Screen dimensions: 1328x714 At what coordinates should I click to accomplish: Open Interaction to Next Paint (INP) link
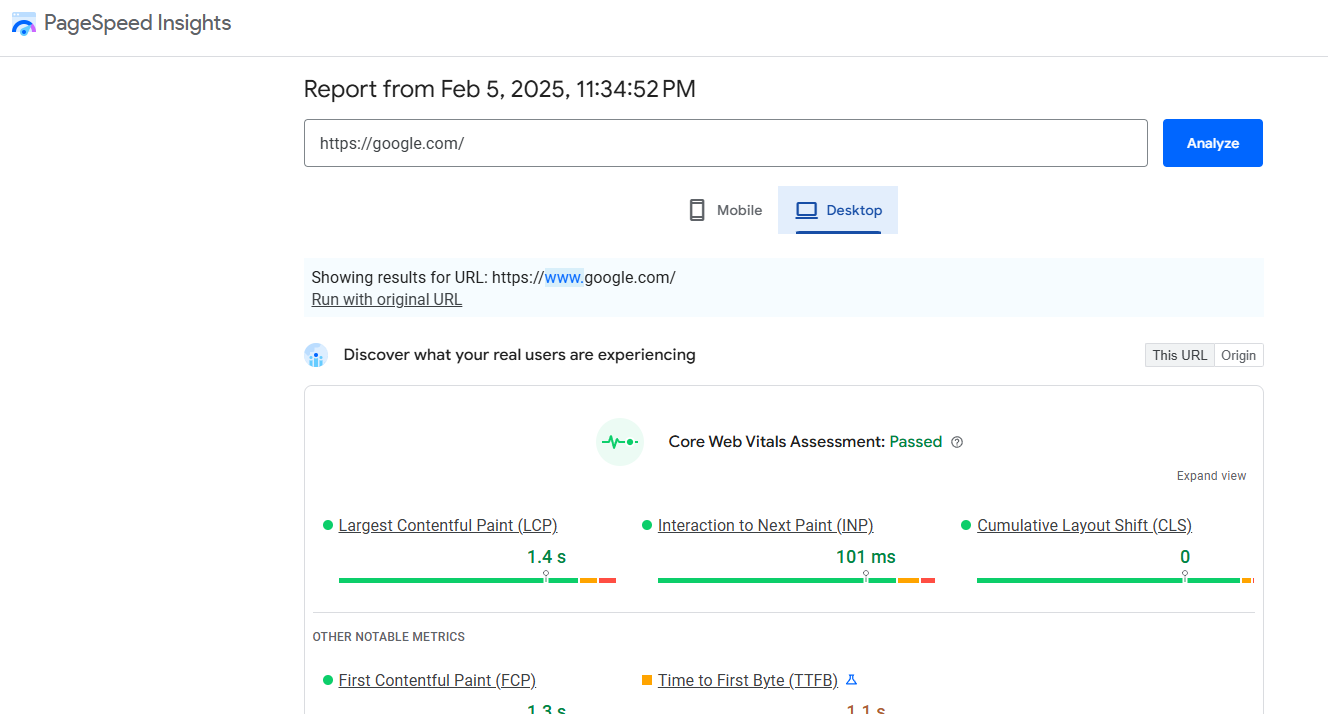click(x=765, y=525)
